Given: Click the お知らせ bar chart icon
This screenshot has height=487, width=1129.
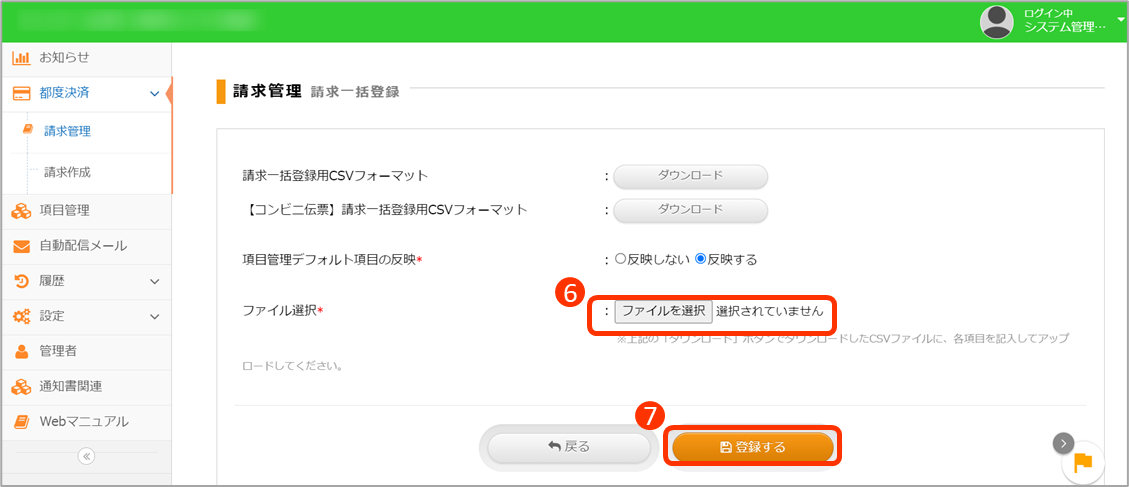Looking at the screenshot, I should pyautogui.click(x=21, y=57).
